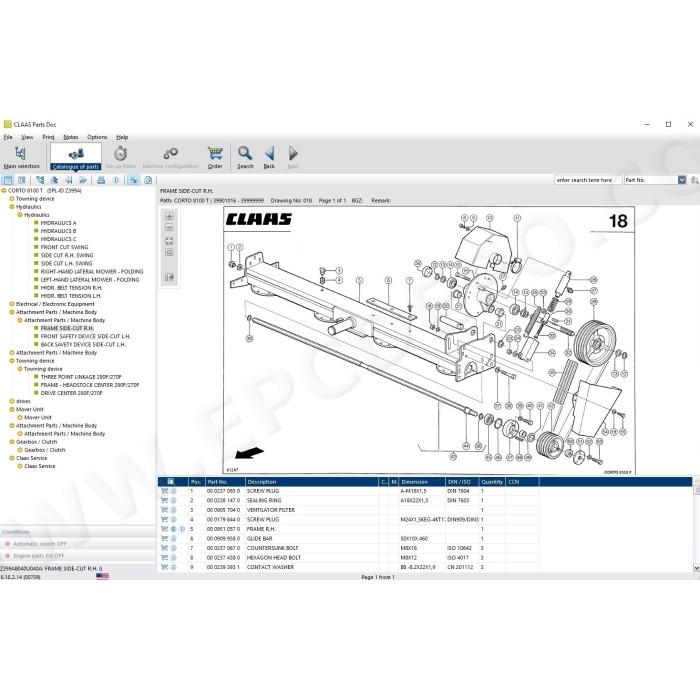Show info for SEALING RING row
This screenshot has height=700, width=700.
tap(174, 500)
